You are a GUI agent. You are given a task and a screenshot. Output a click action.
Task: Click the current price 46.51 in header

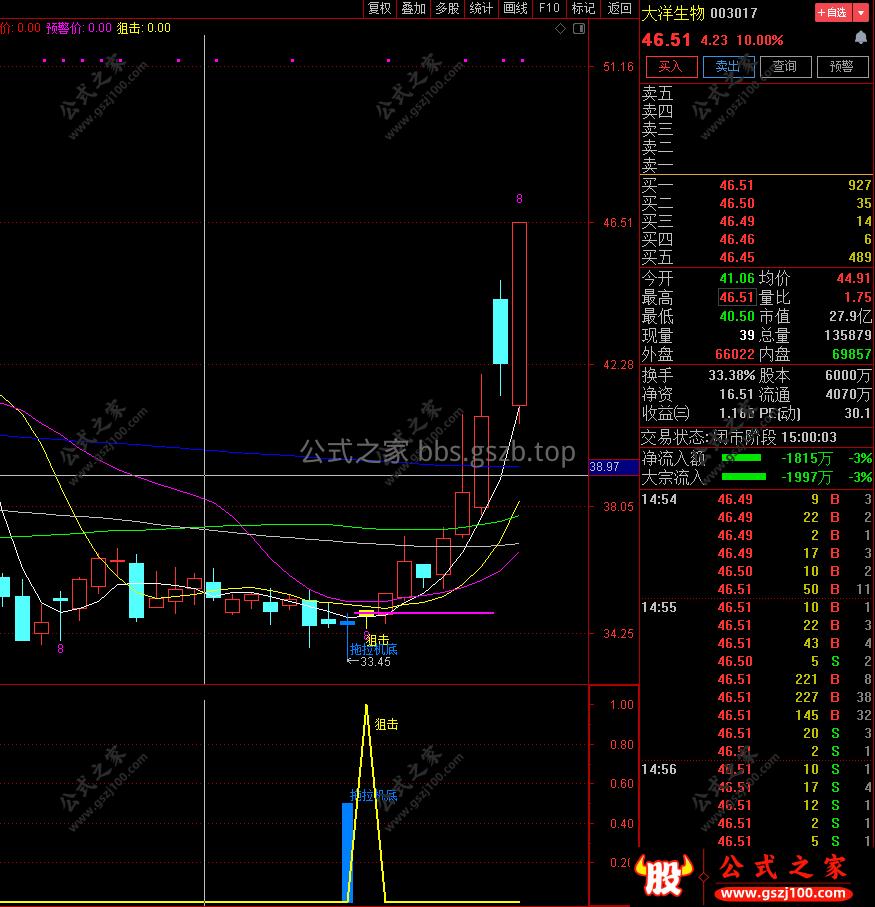pos(666,40)
